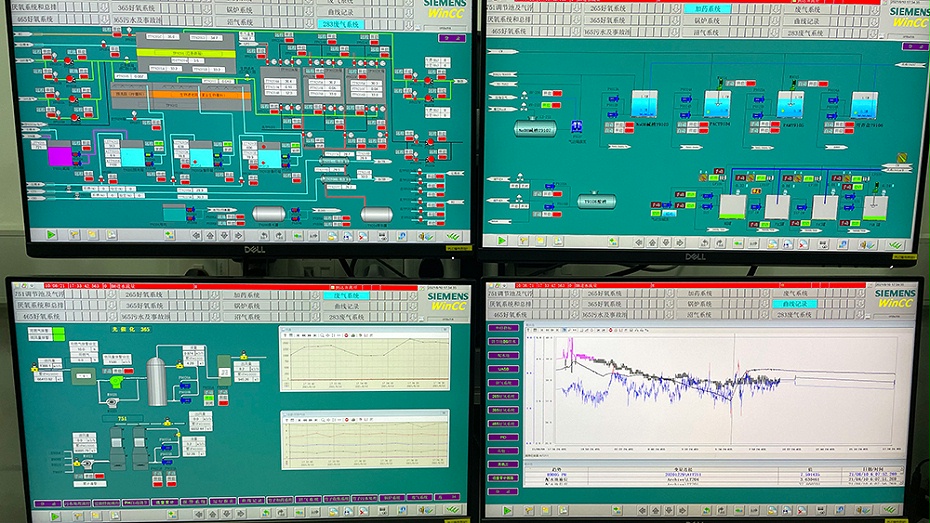This screenshot has height=523, width=930.
Task: Open highlighted 283废气系统 tab on top-left monitor
Action: (340, 24)
